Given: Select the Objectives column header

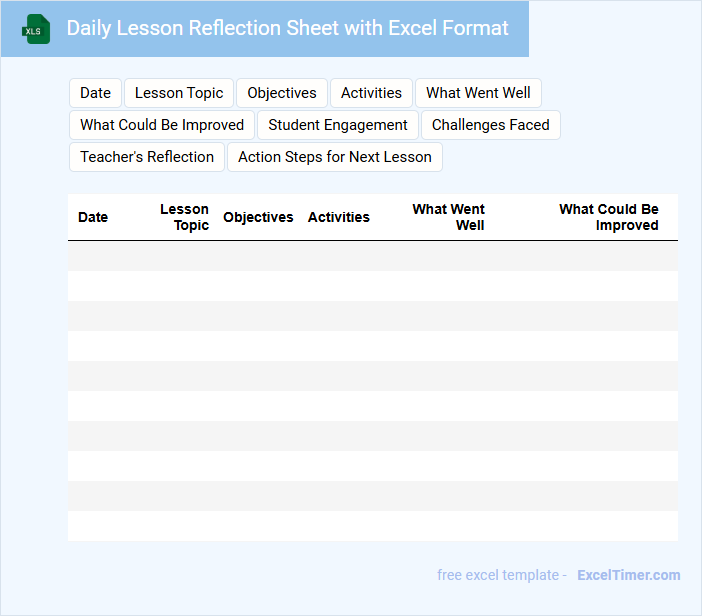Looking at the screenshot, I should [258, 217].
